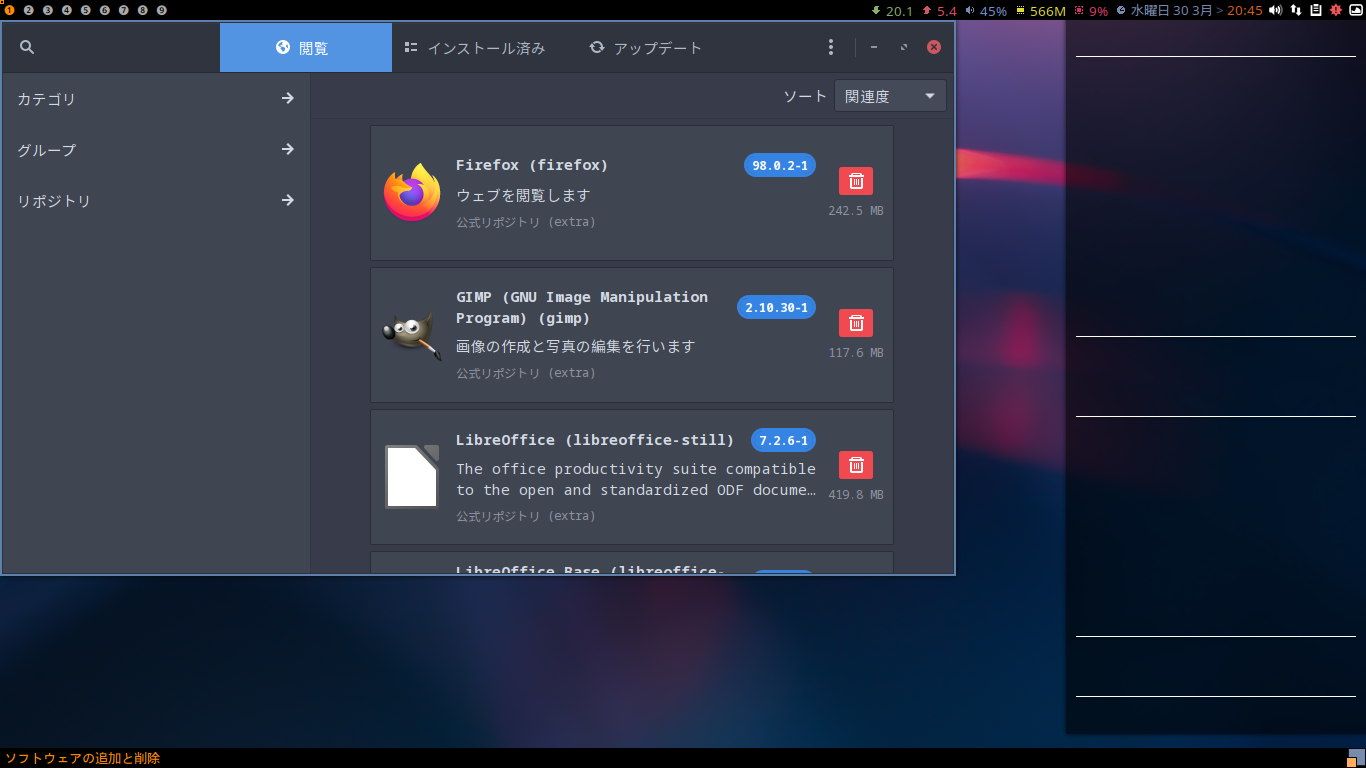The image size is (1366, 768).
Task: Click the network arrows tray icon
Action: 1296,10
